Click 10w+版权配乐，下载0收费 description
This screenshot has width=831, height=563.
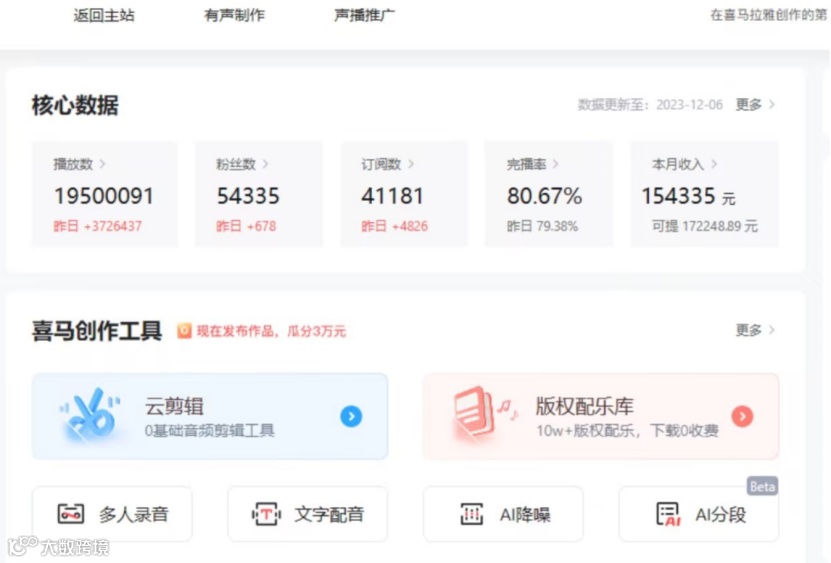tap(627, 430)
